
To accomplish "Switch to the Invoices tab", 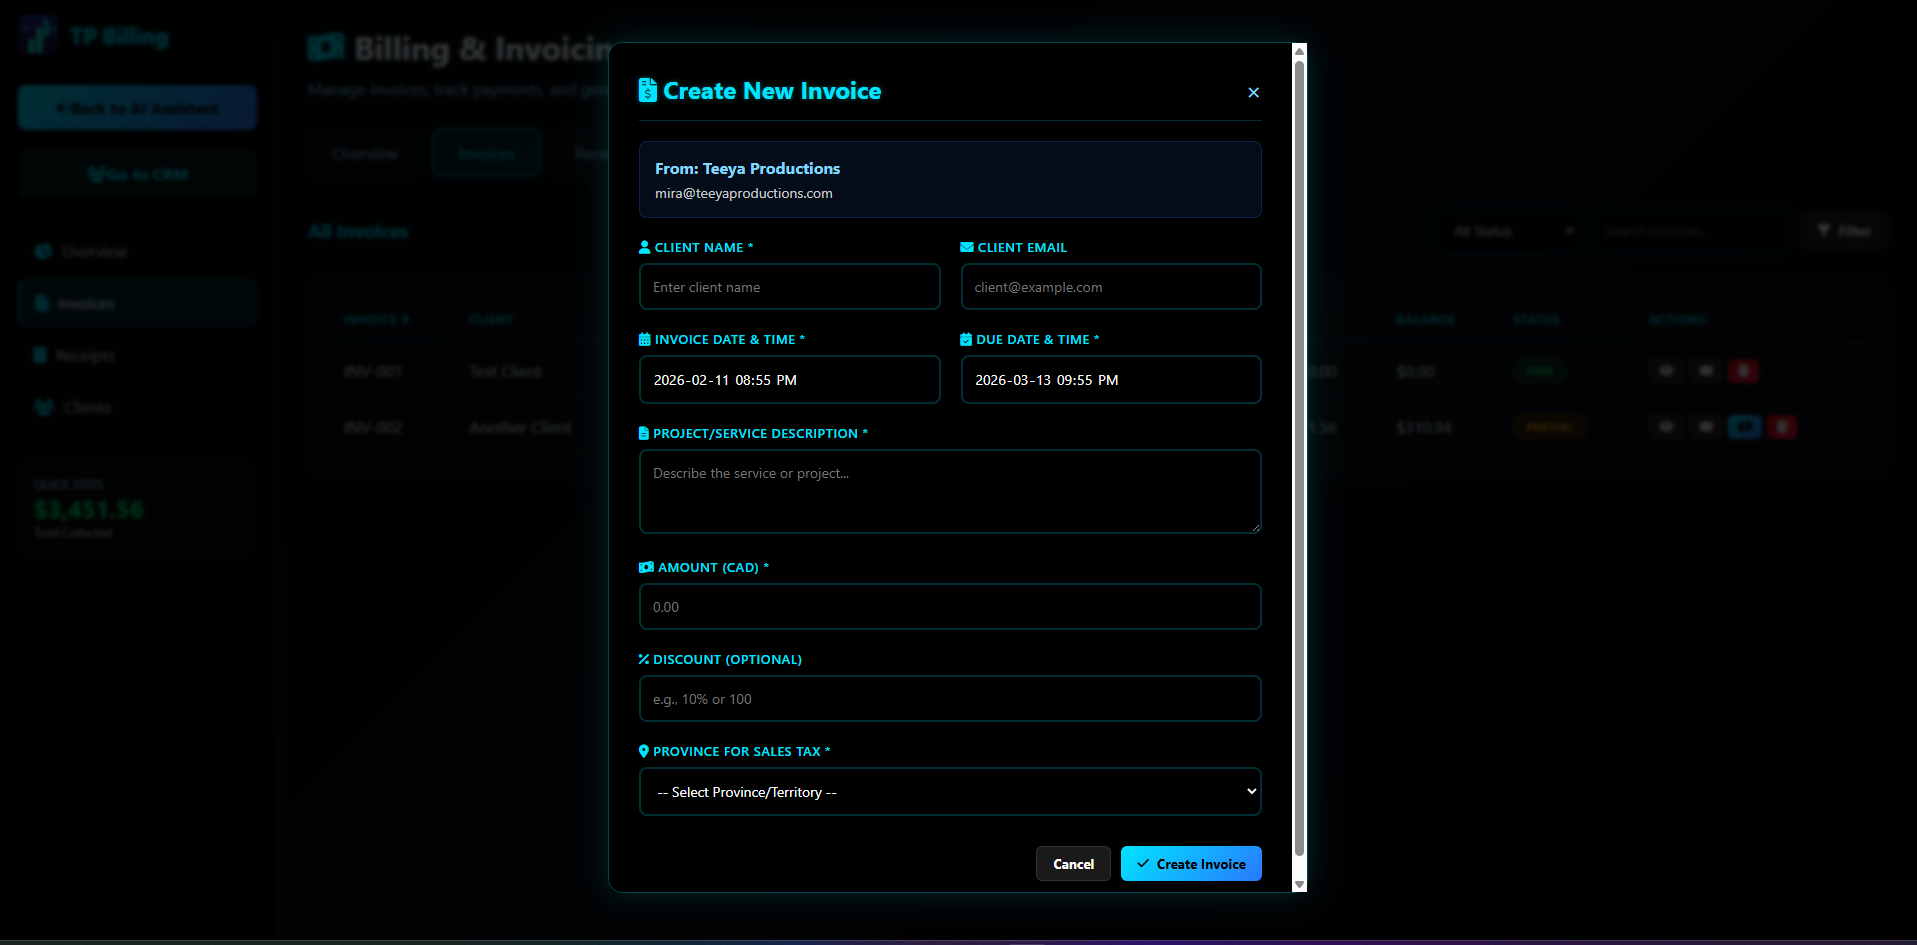I will [485, 152].
